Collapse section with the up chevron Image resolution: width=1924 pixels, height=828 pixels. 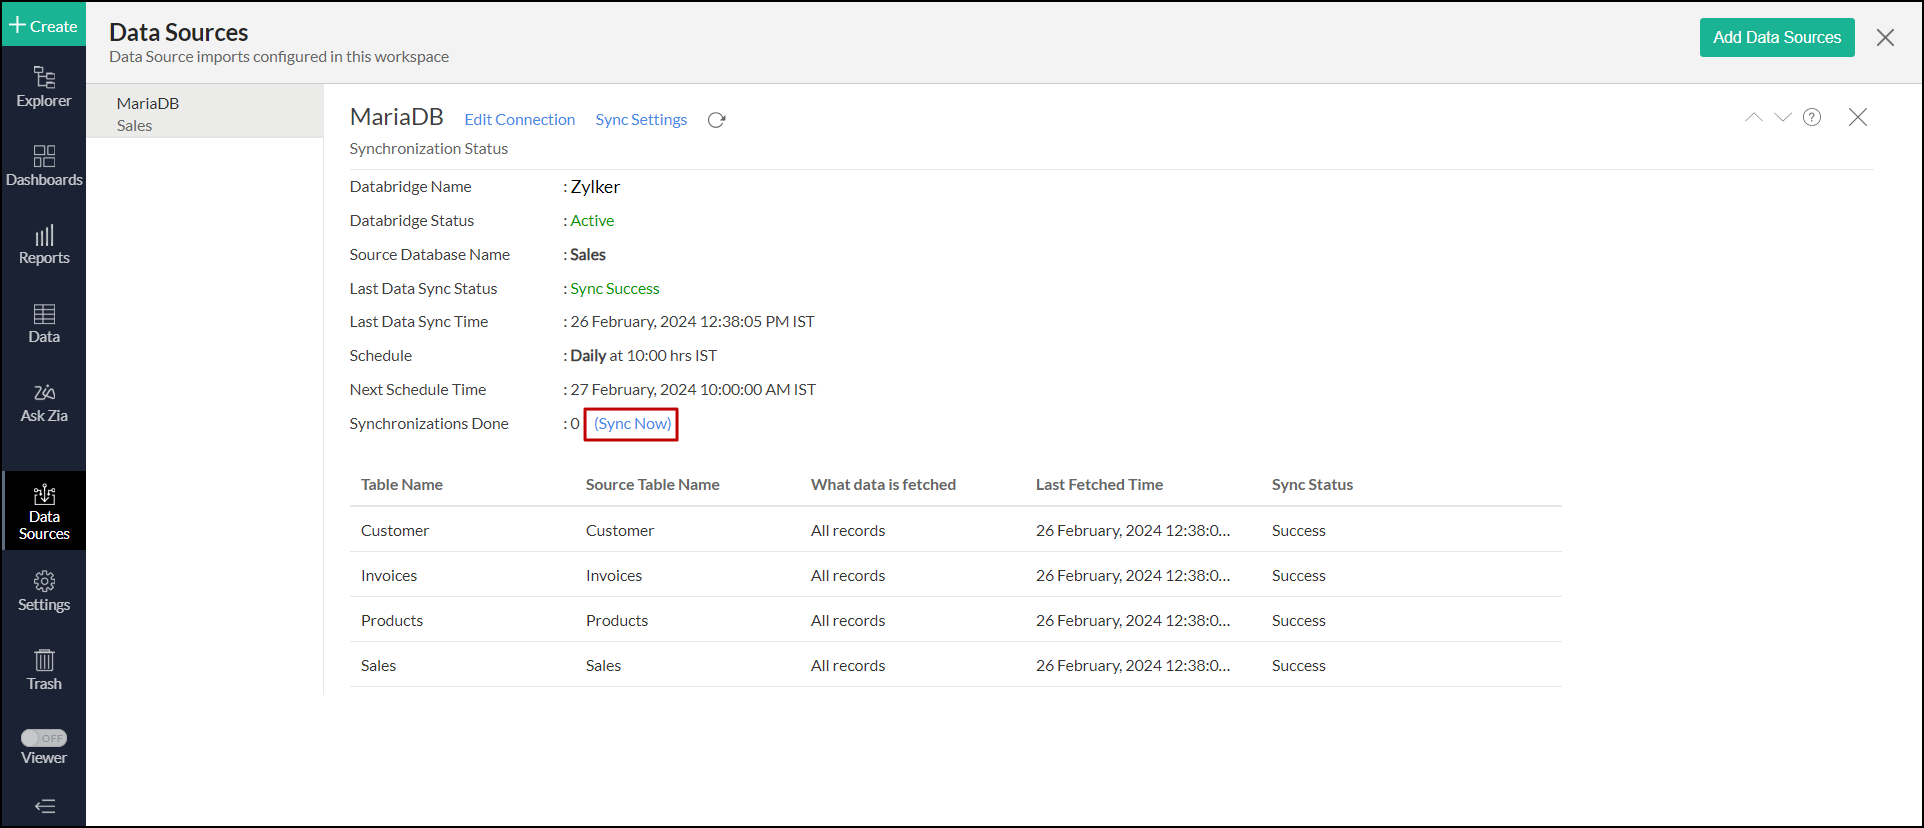point(1753,117)
